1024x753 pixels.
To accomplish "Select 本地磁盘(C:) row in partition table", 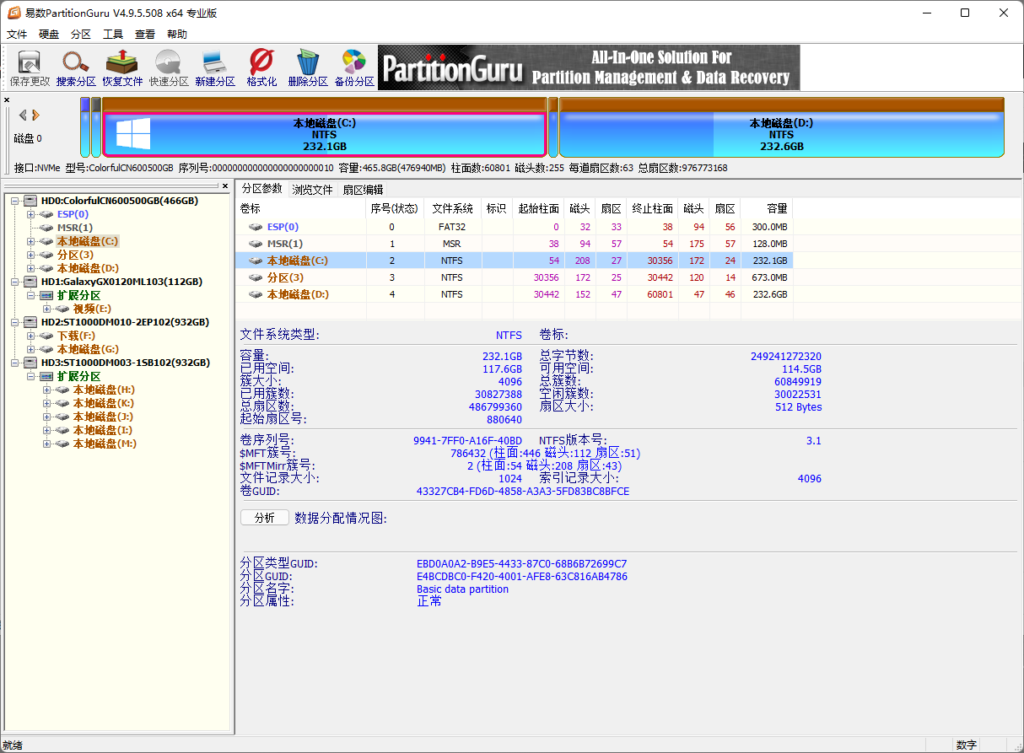I will (x=515, y=261).
